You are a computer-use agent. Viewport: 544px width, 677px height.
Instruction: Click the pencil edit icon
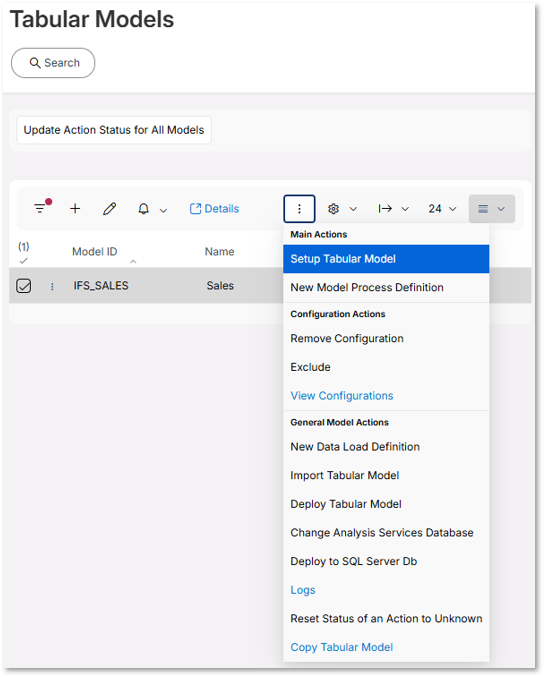point(110,209)
